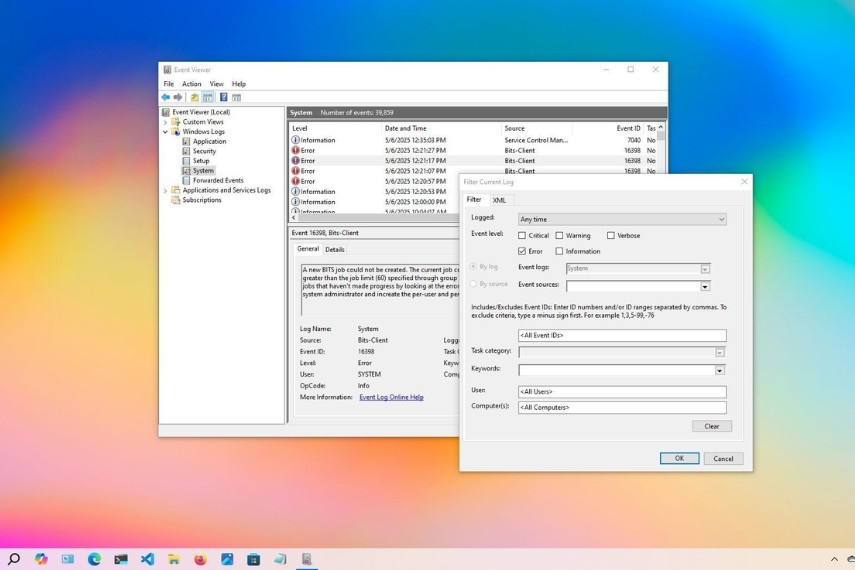Click the Up one level folder icon
Viewport: 855px width, 570px height.
tap(195, 97)
